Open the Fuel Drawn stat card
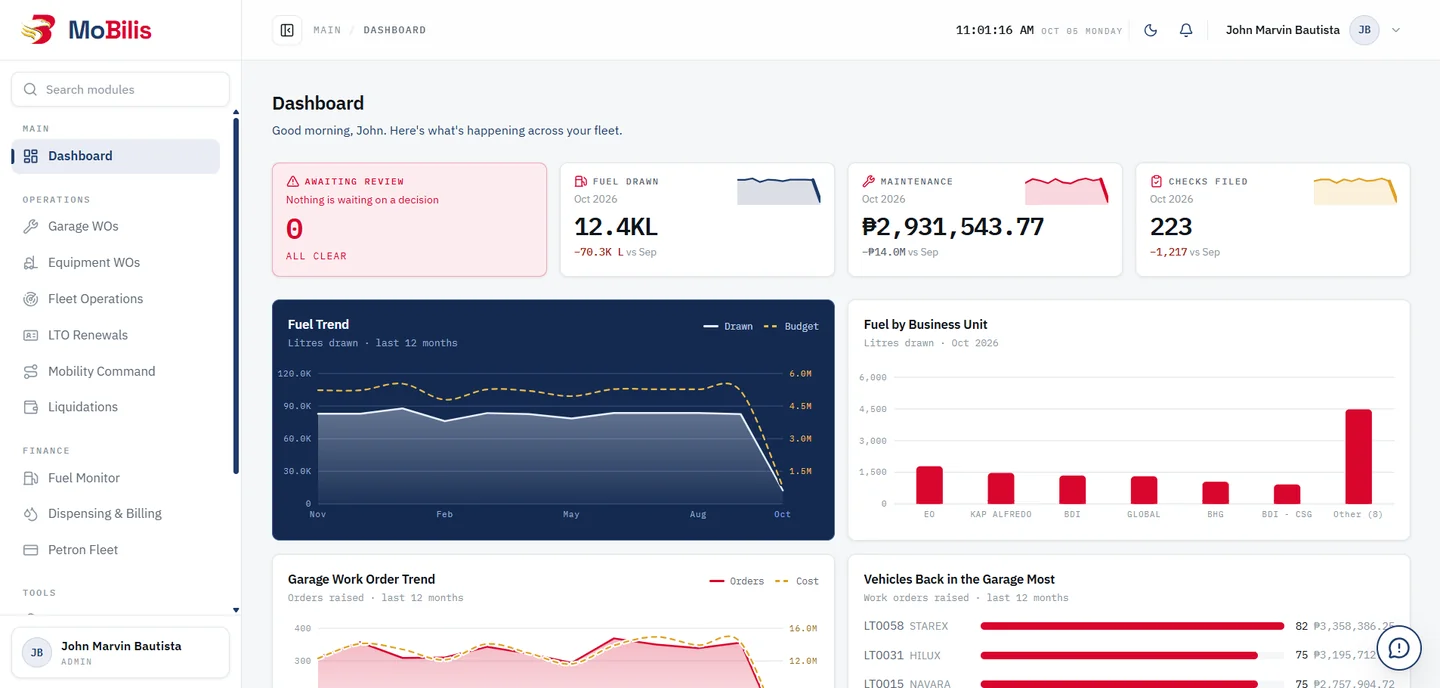1440x688 pixels. click(697, 220)
